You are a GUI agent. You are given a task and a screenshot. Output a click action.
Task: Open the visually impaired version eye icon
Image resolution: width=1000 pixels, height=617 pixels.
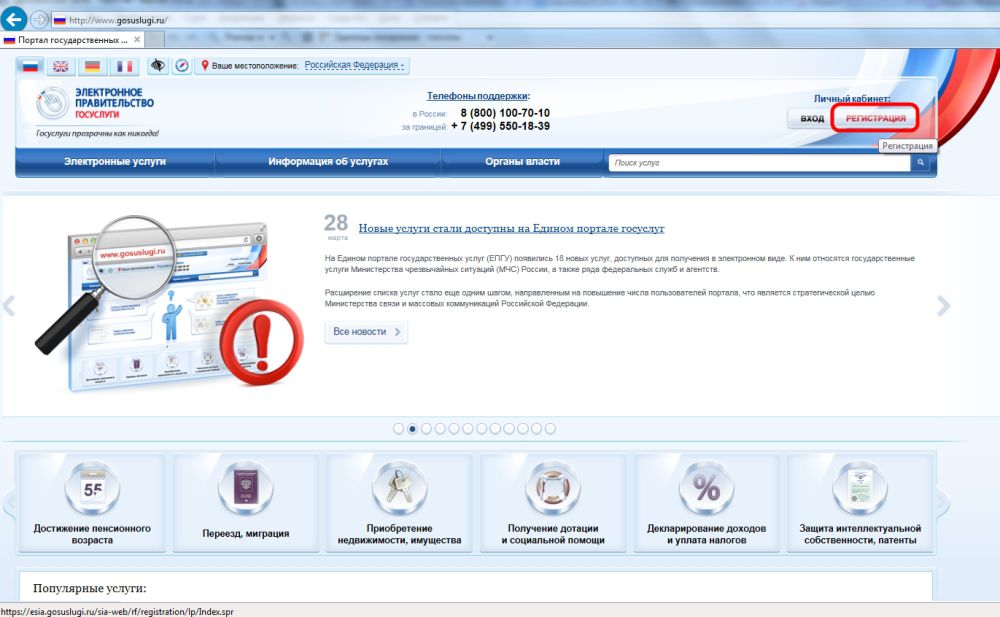pos(158,66)
